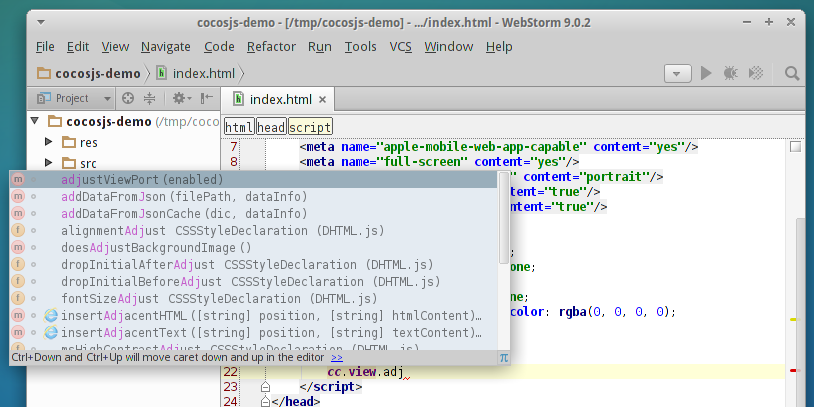Open the File menu
The image size is (814, 407).
[x=45, y=47]
